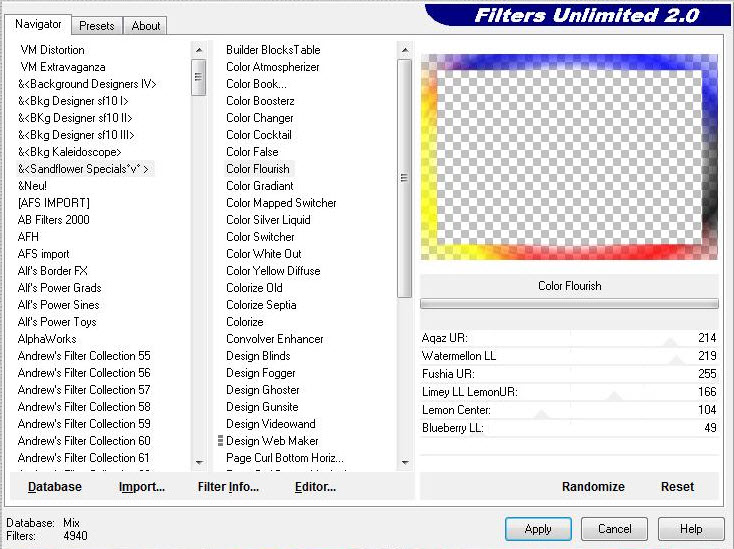Click up arrow of the filter list scrollbar
The image size is (734, 549).
click(405, 50)
